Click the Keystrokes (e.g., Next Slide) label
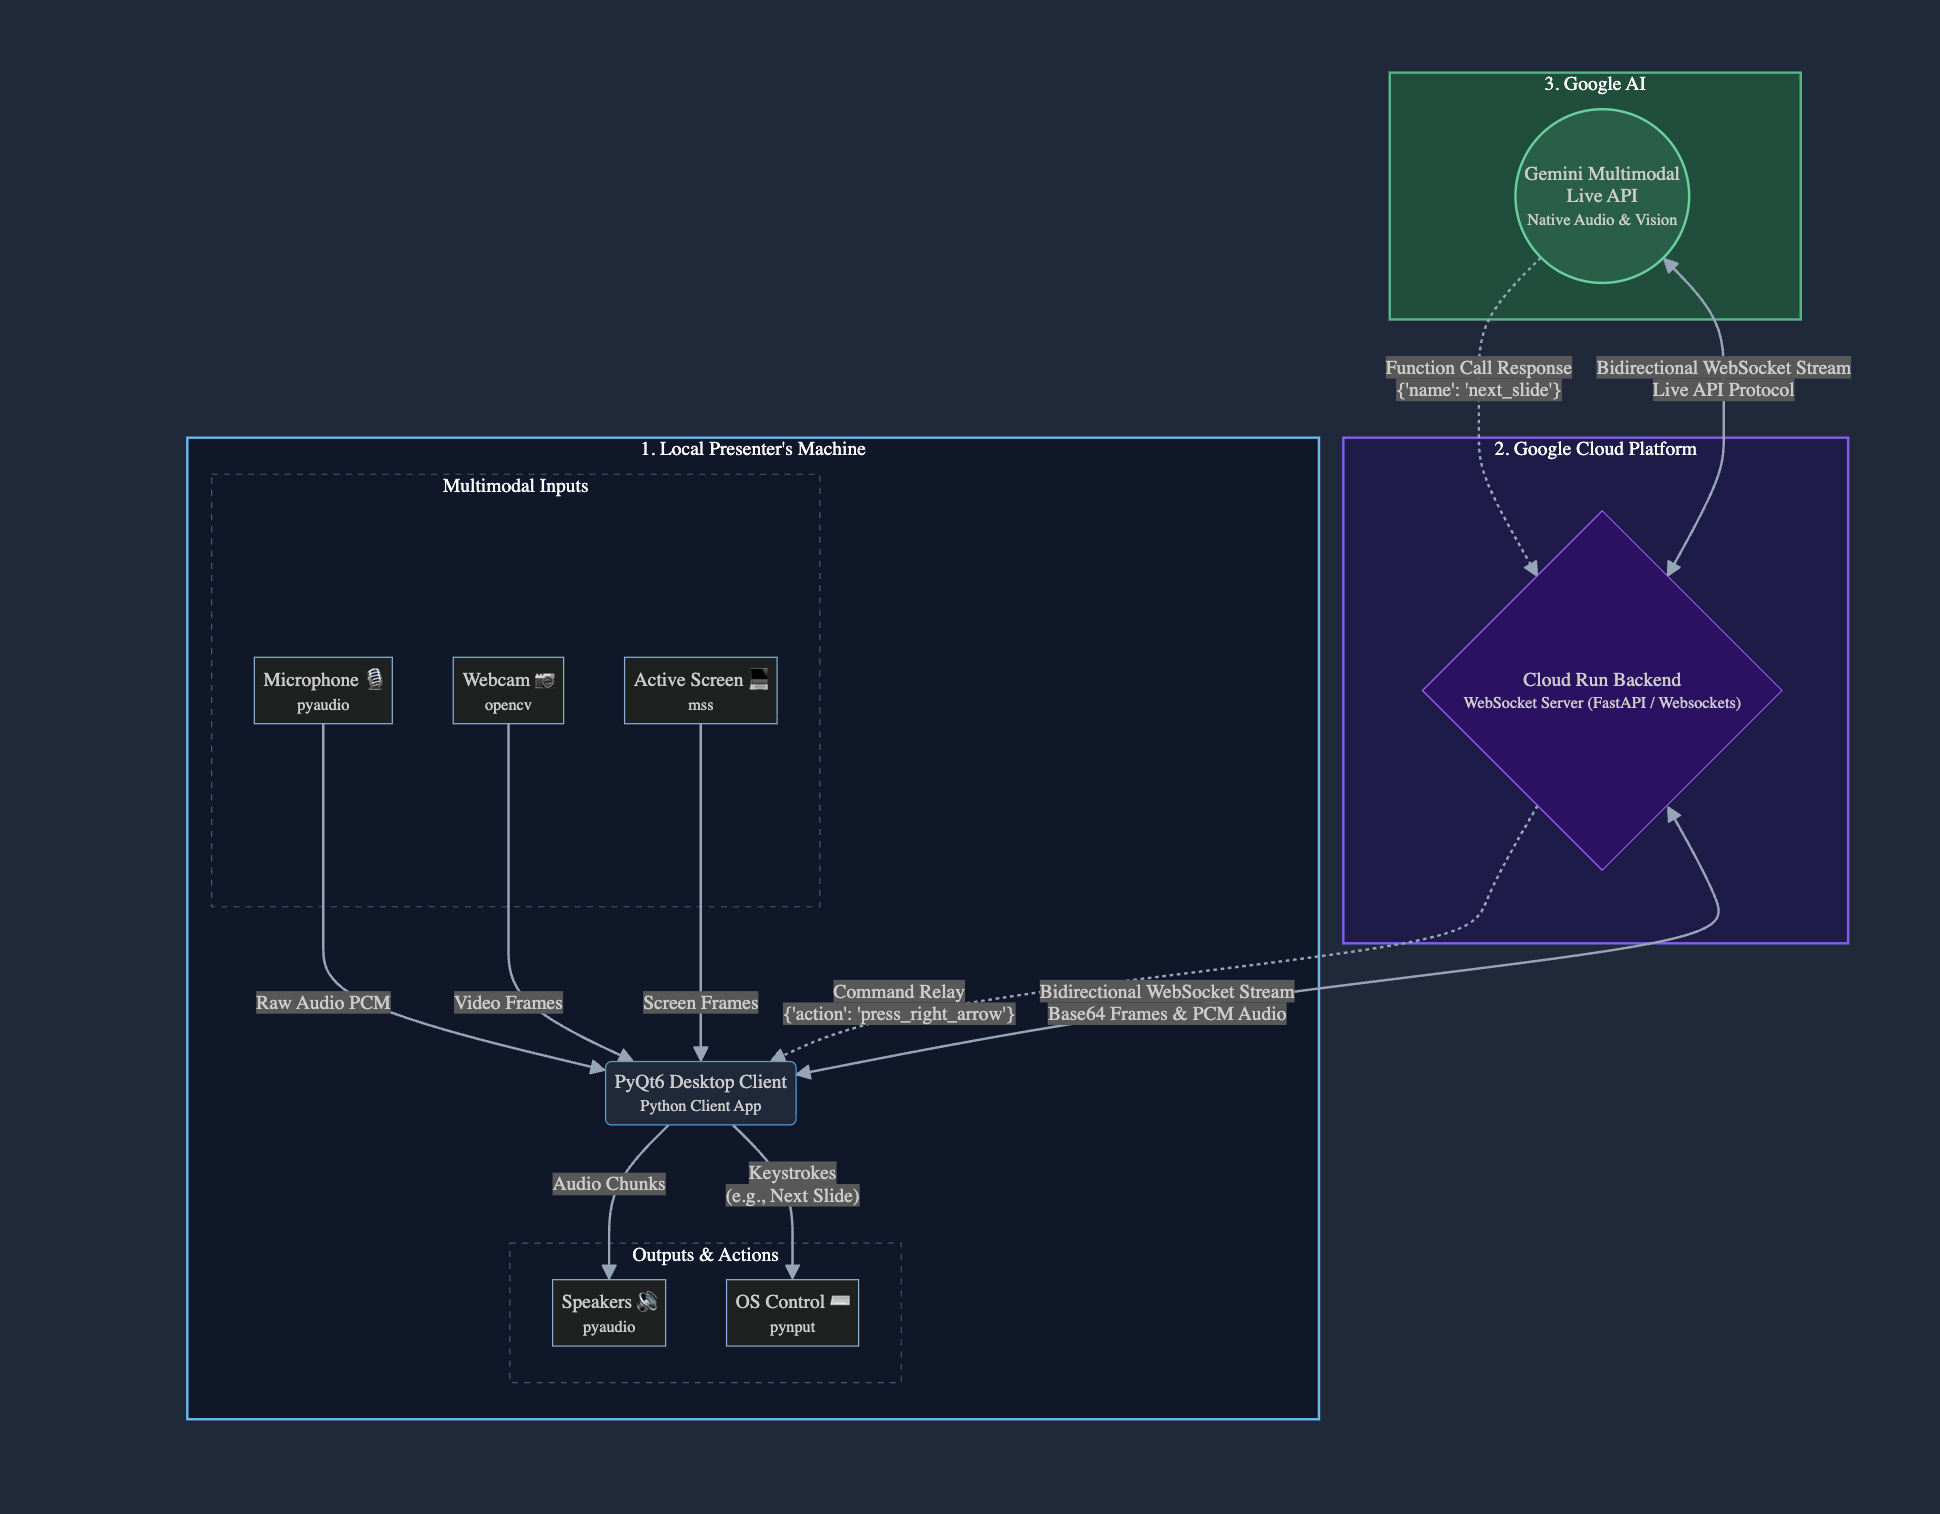This screenshot has height=1514, width=1940. pos(792,1184)
